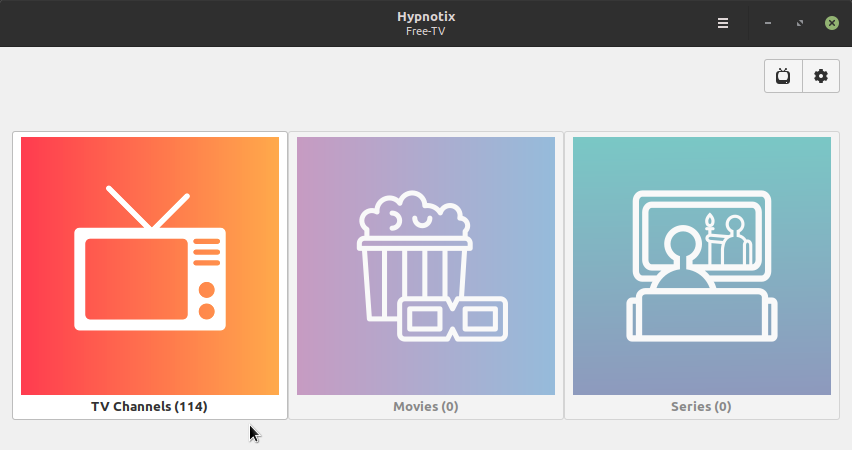Minimize the Hypnotix window
The width and height of the screenshot is (852, 450).
click(x=768, y=23)
